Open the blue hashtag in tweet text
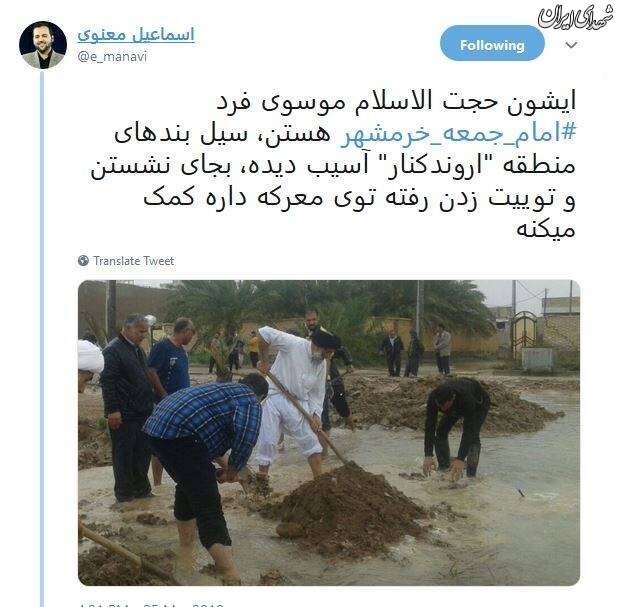 [x=458, y=134]
